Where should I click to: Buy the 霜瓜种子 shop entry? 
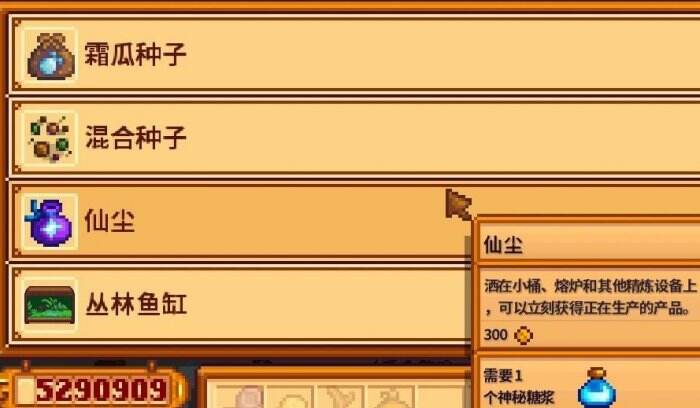click(x=355, y=54)
